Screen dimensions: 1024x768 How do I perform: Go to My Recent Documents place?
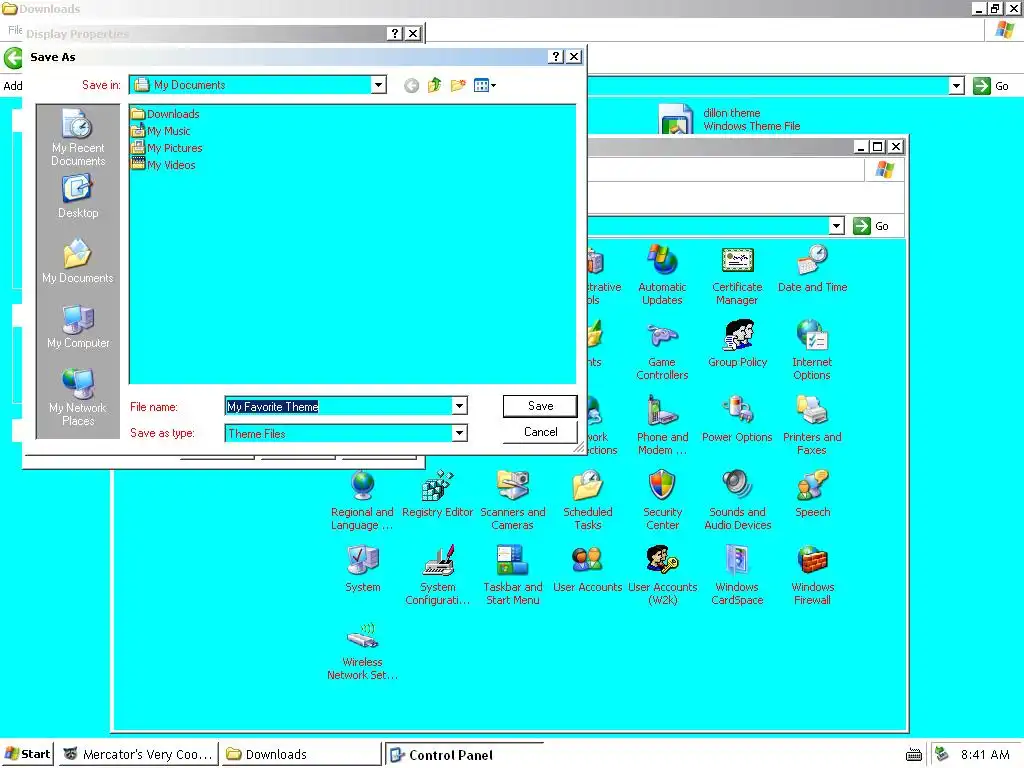point(78,138)
